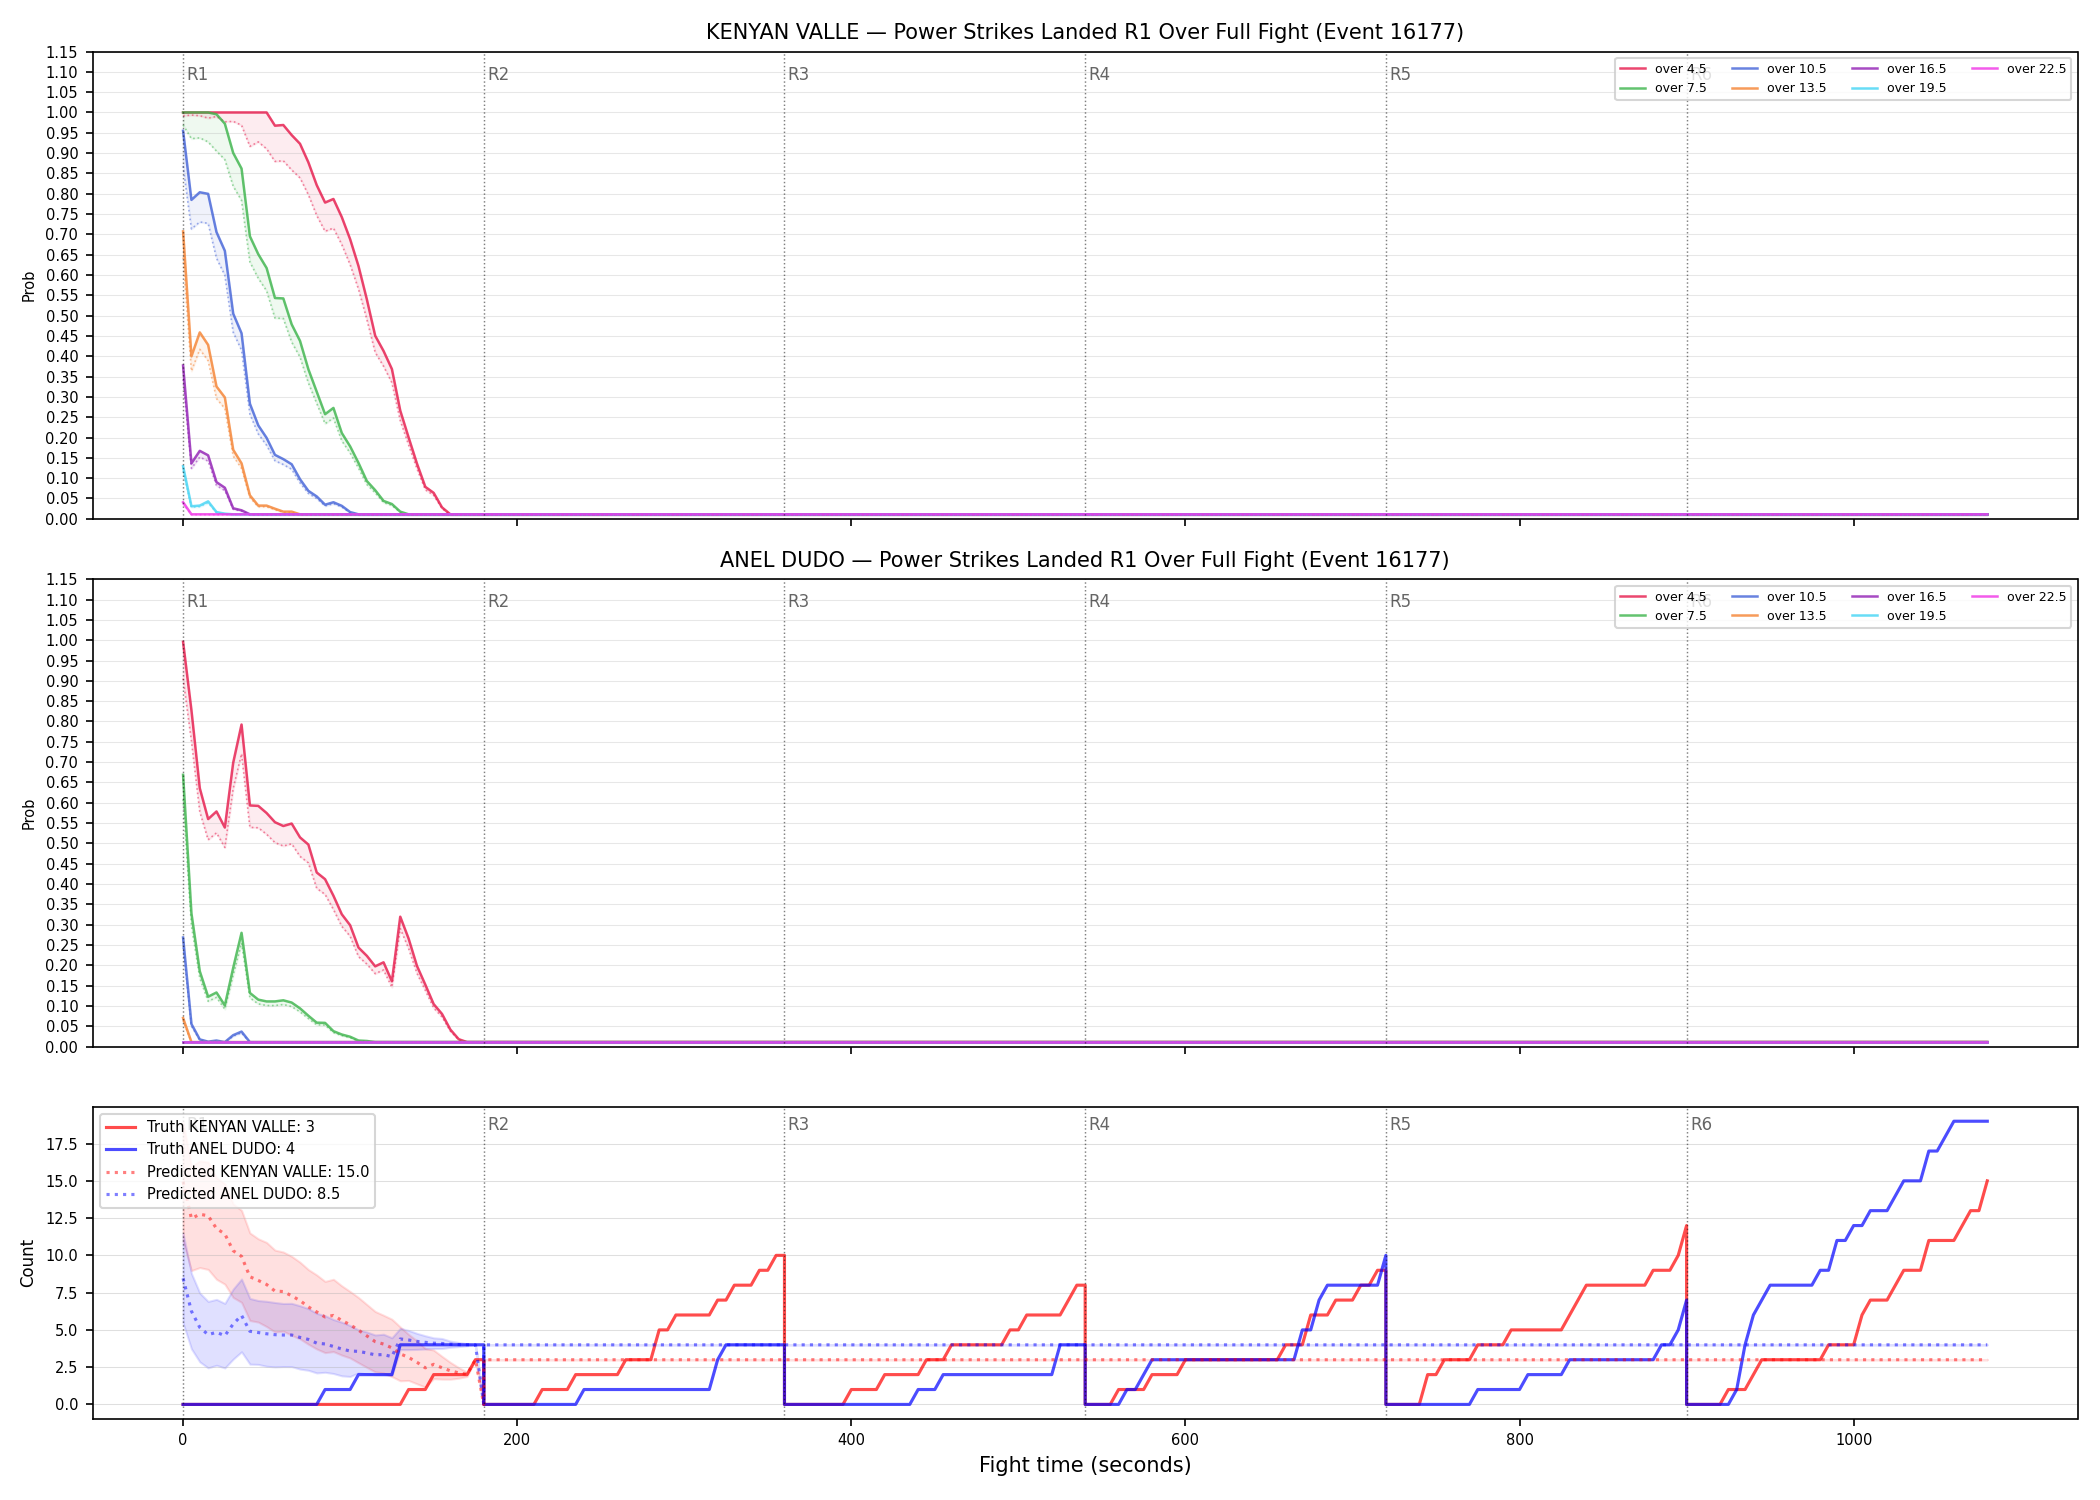
Task: Click dotted red swatch beside 'Predicted KENYAN VALLE'
Action: pyautogui.click(x=121, y=1172)
